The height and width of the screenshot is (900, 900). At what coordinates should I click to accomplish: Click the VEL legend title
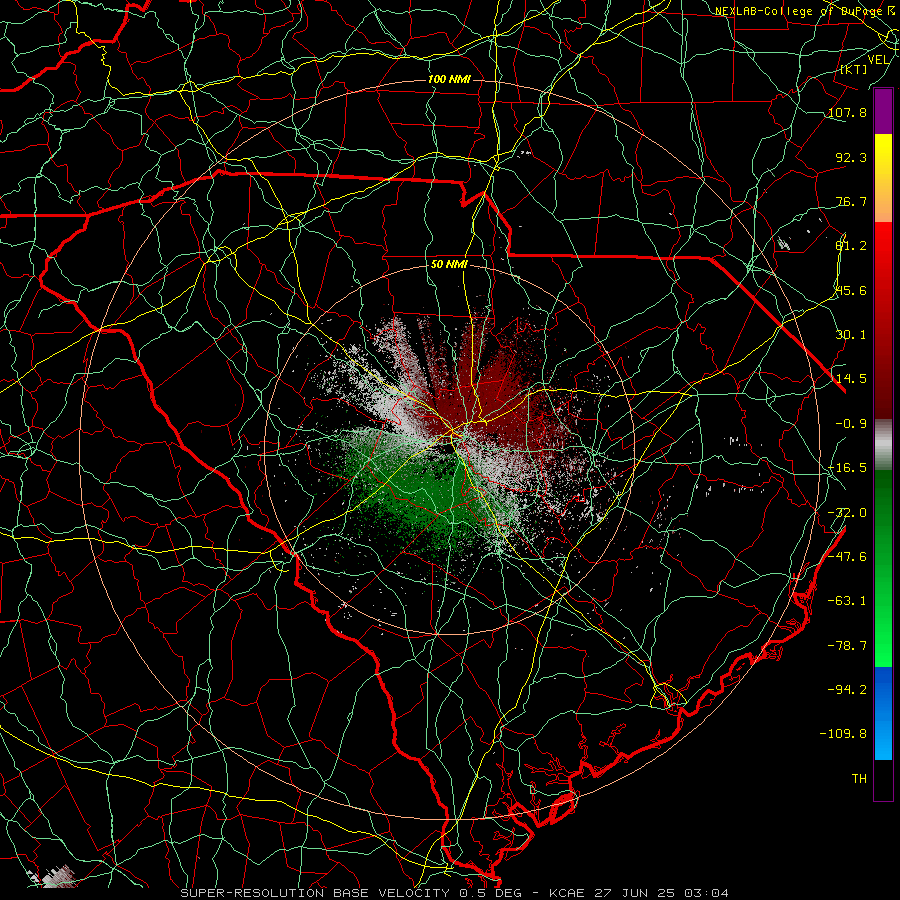[x=878, y=60]
